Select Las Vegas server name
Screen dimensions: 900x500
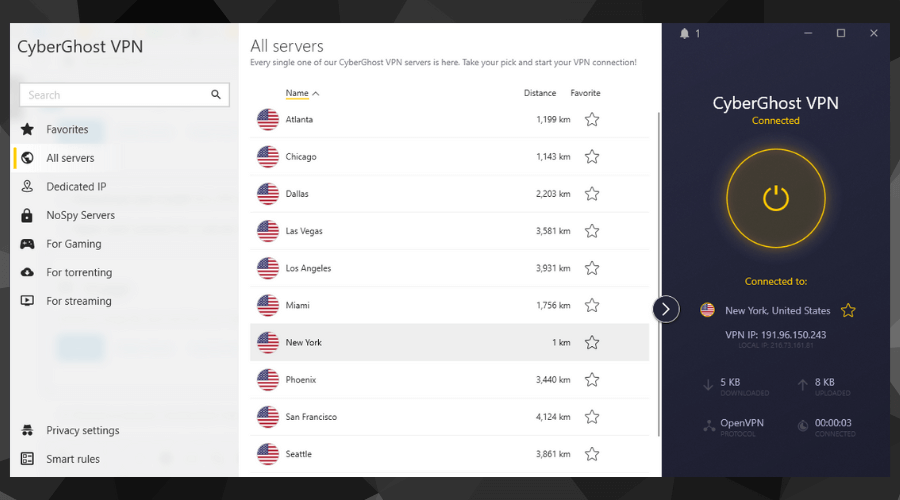coord(304,231)
